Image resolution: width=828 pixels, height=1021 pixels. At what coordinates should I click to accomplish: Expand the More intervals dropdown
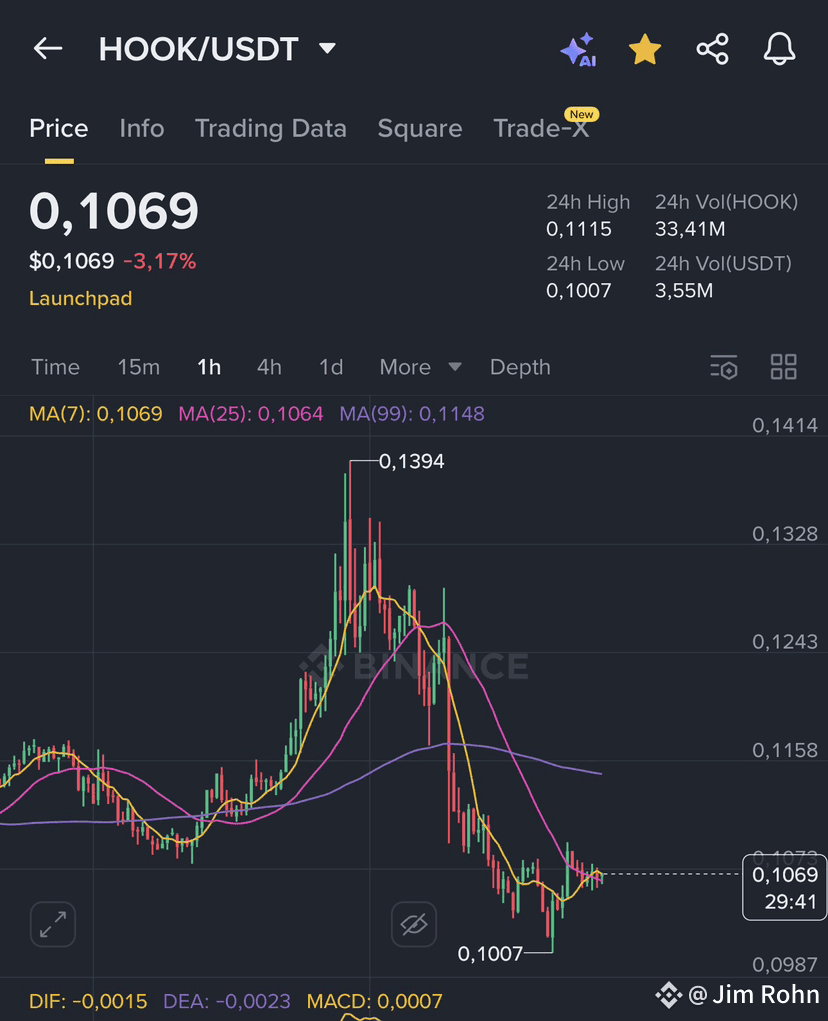click(421, 367)
